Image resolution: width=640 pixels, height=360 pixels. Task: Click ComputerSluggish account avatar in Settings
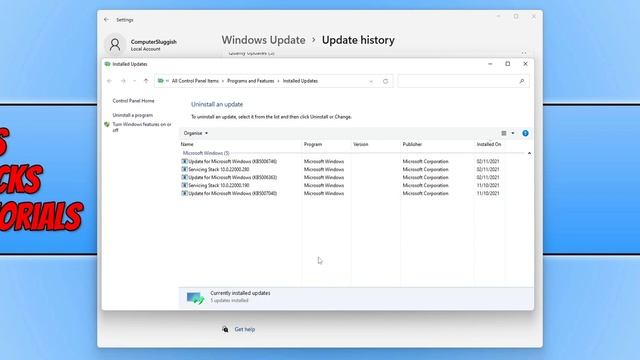(115, 44)
